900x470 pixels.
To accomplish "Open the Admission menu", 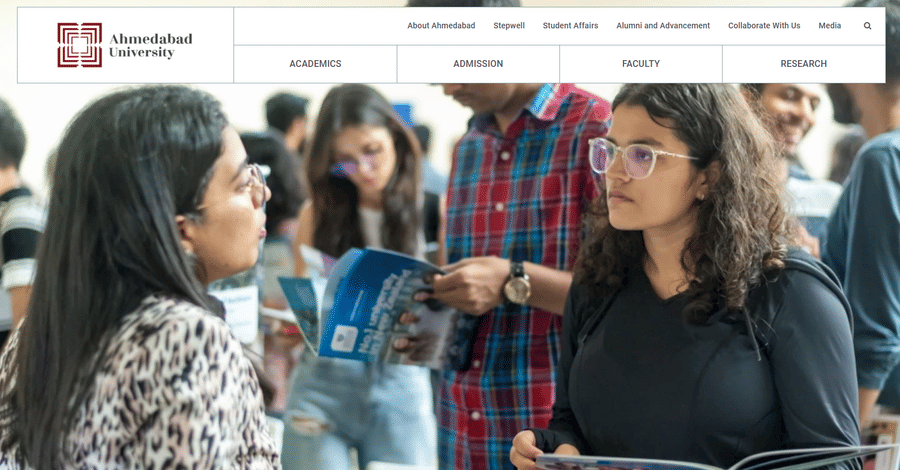I will pos(478,64).
